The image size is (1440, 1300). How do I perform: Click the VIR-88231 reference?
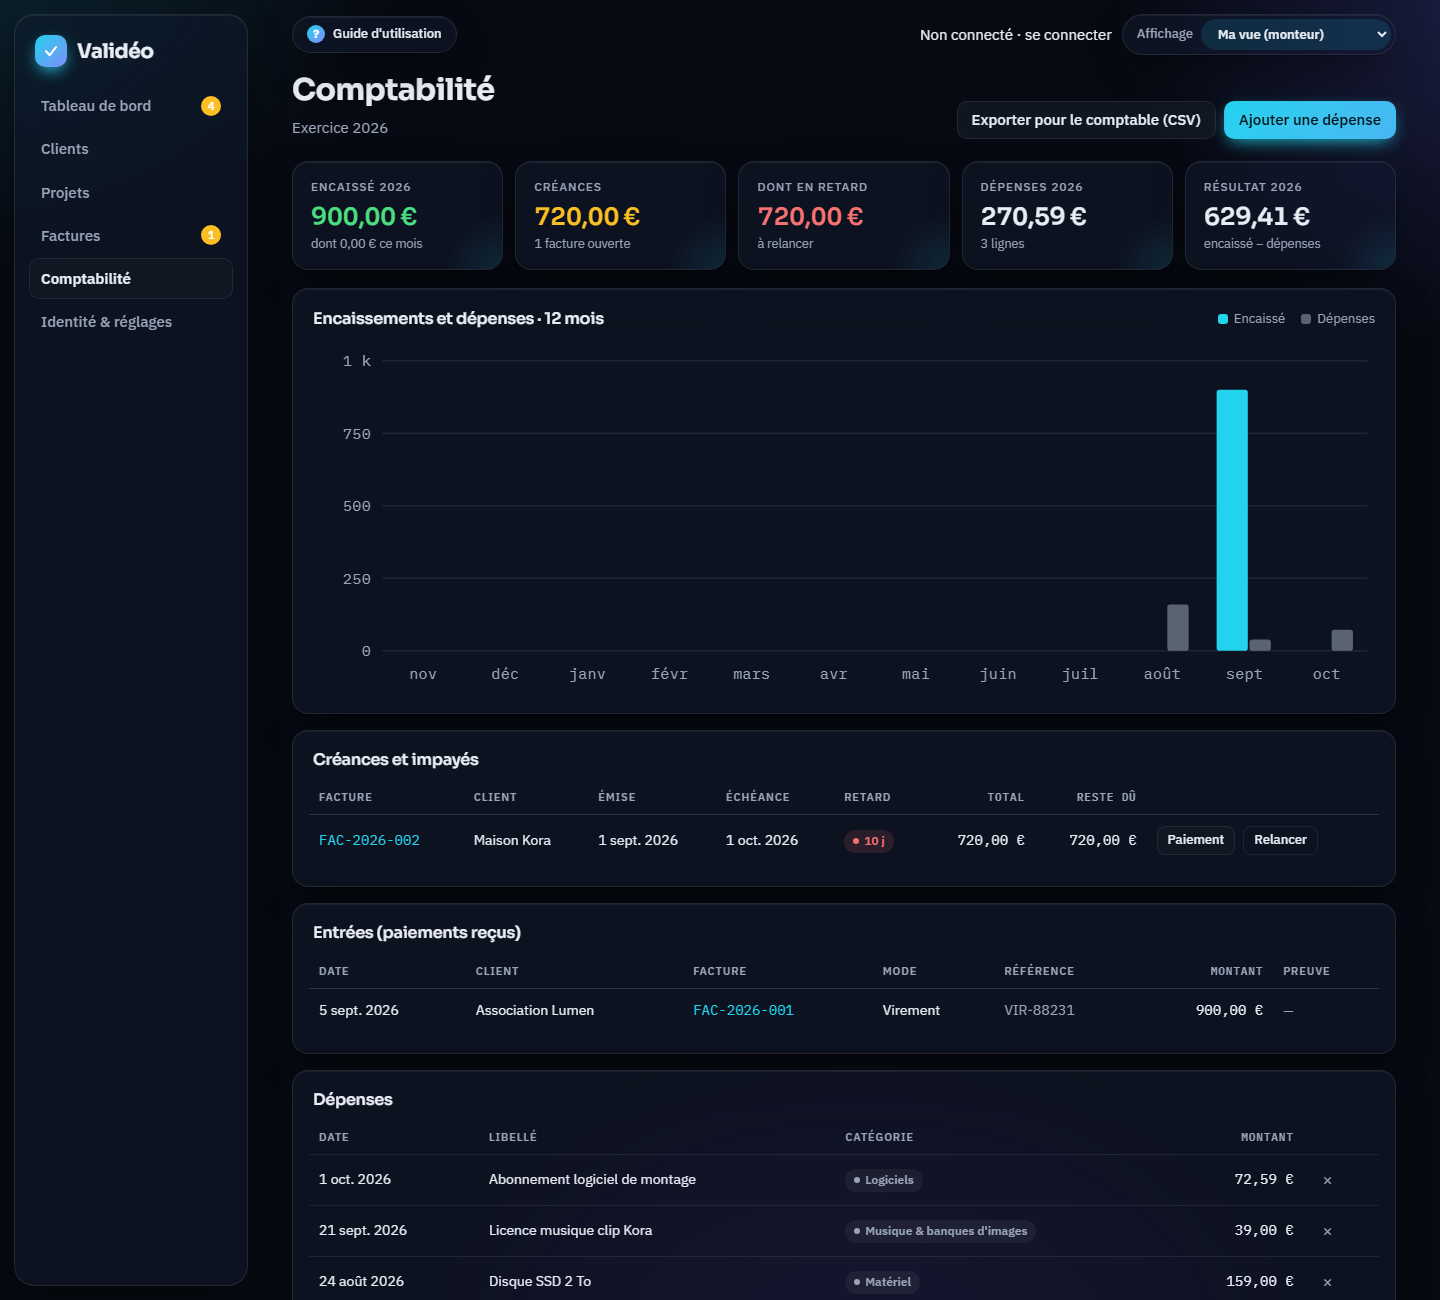pos(1039,1011)
